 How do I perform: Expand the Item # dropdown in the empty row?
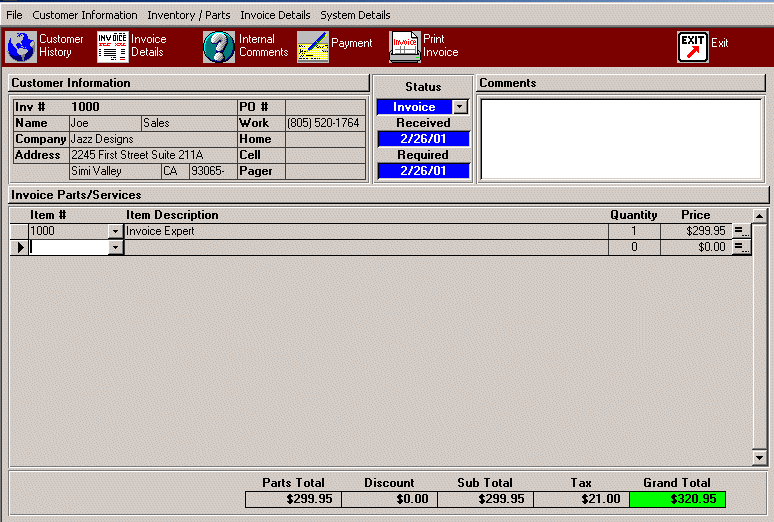pos(115,247)
